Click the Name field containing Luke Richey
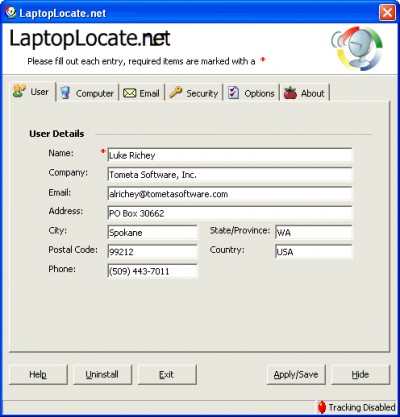The width and height of the screenshot is (400, 417). pos(230,155)
